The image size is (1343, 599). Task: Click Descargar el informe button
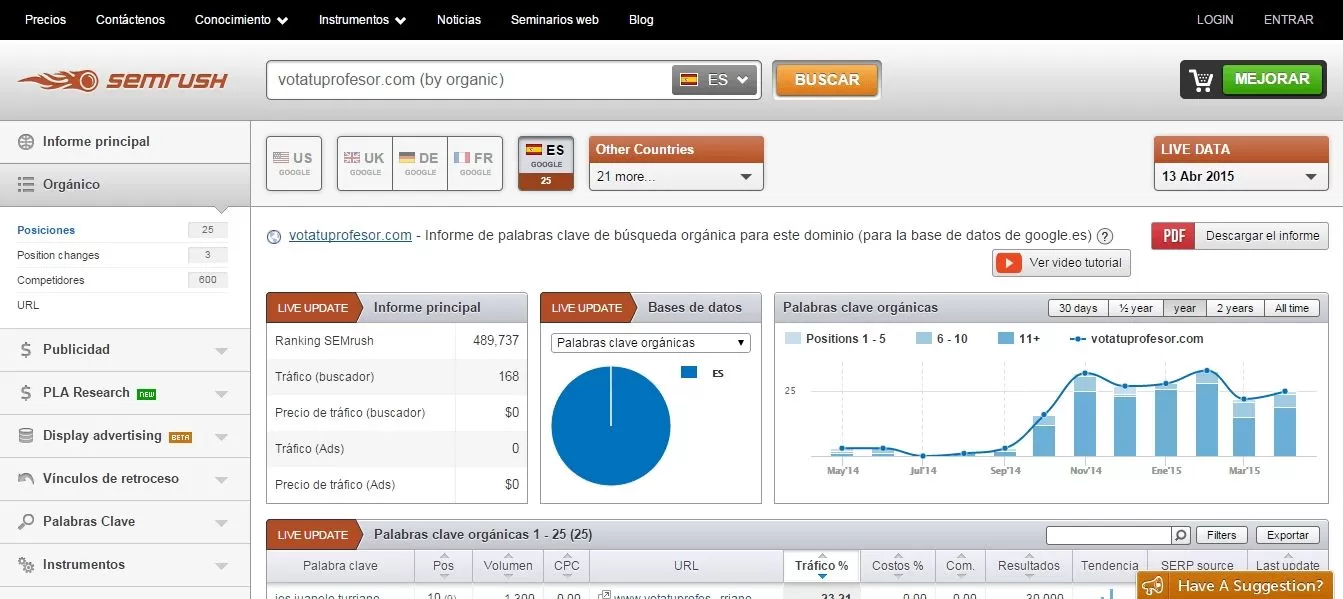1262,236
